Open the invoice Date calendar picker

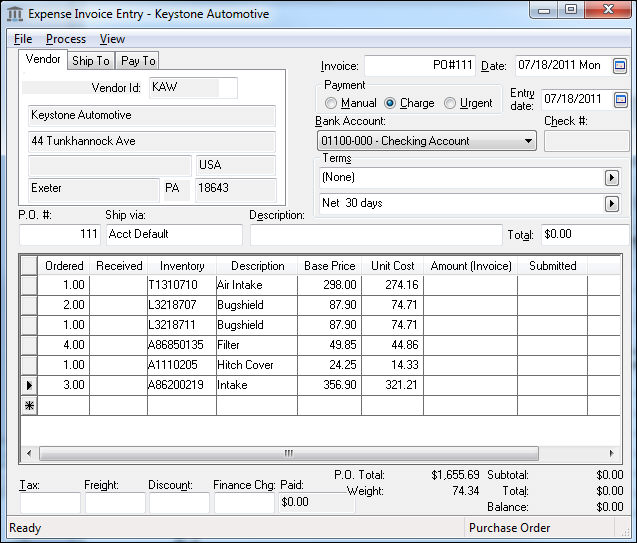620,66
